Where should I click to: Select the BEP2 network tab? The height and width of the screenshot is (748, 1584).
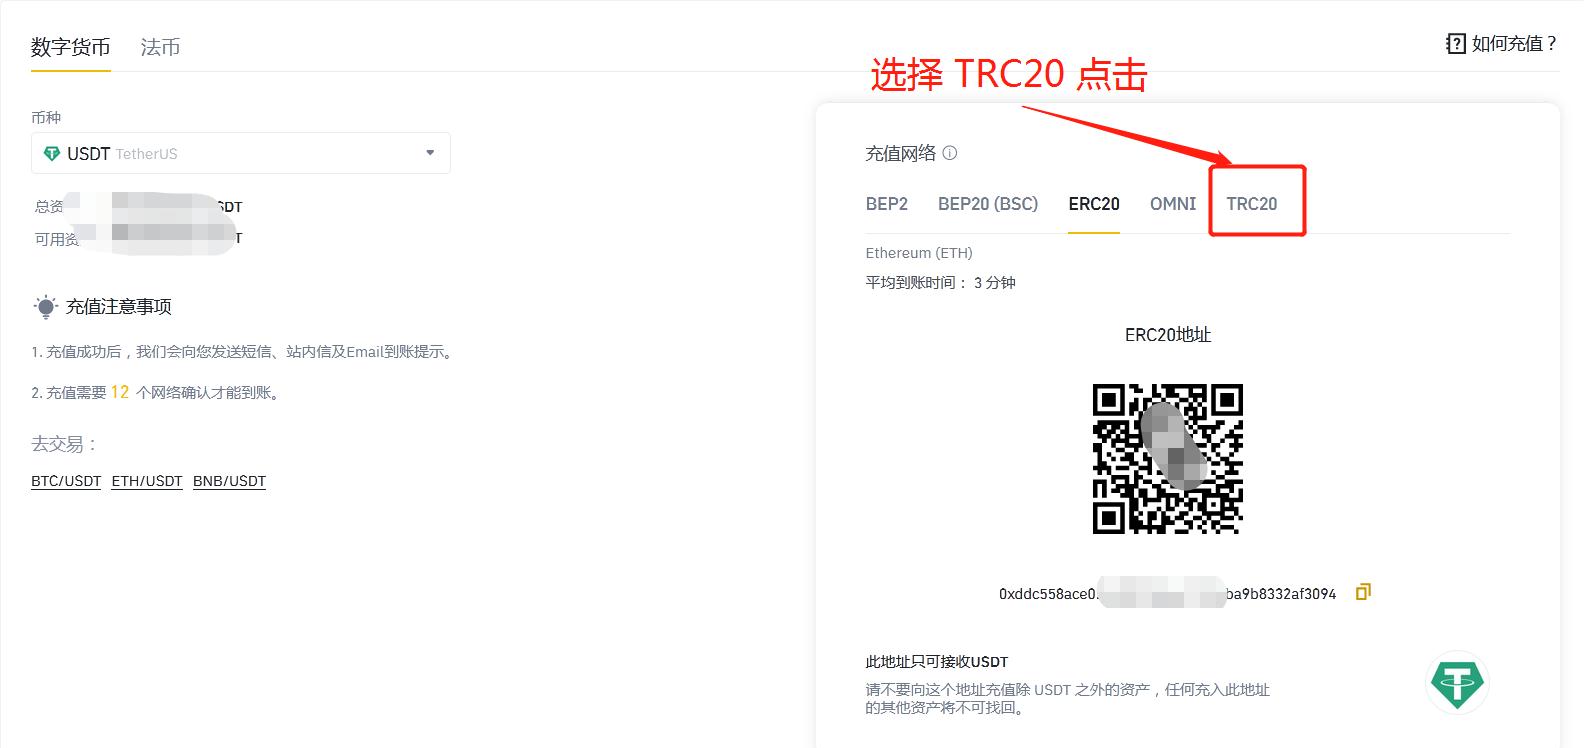click(887, 204)
